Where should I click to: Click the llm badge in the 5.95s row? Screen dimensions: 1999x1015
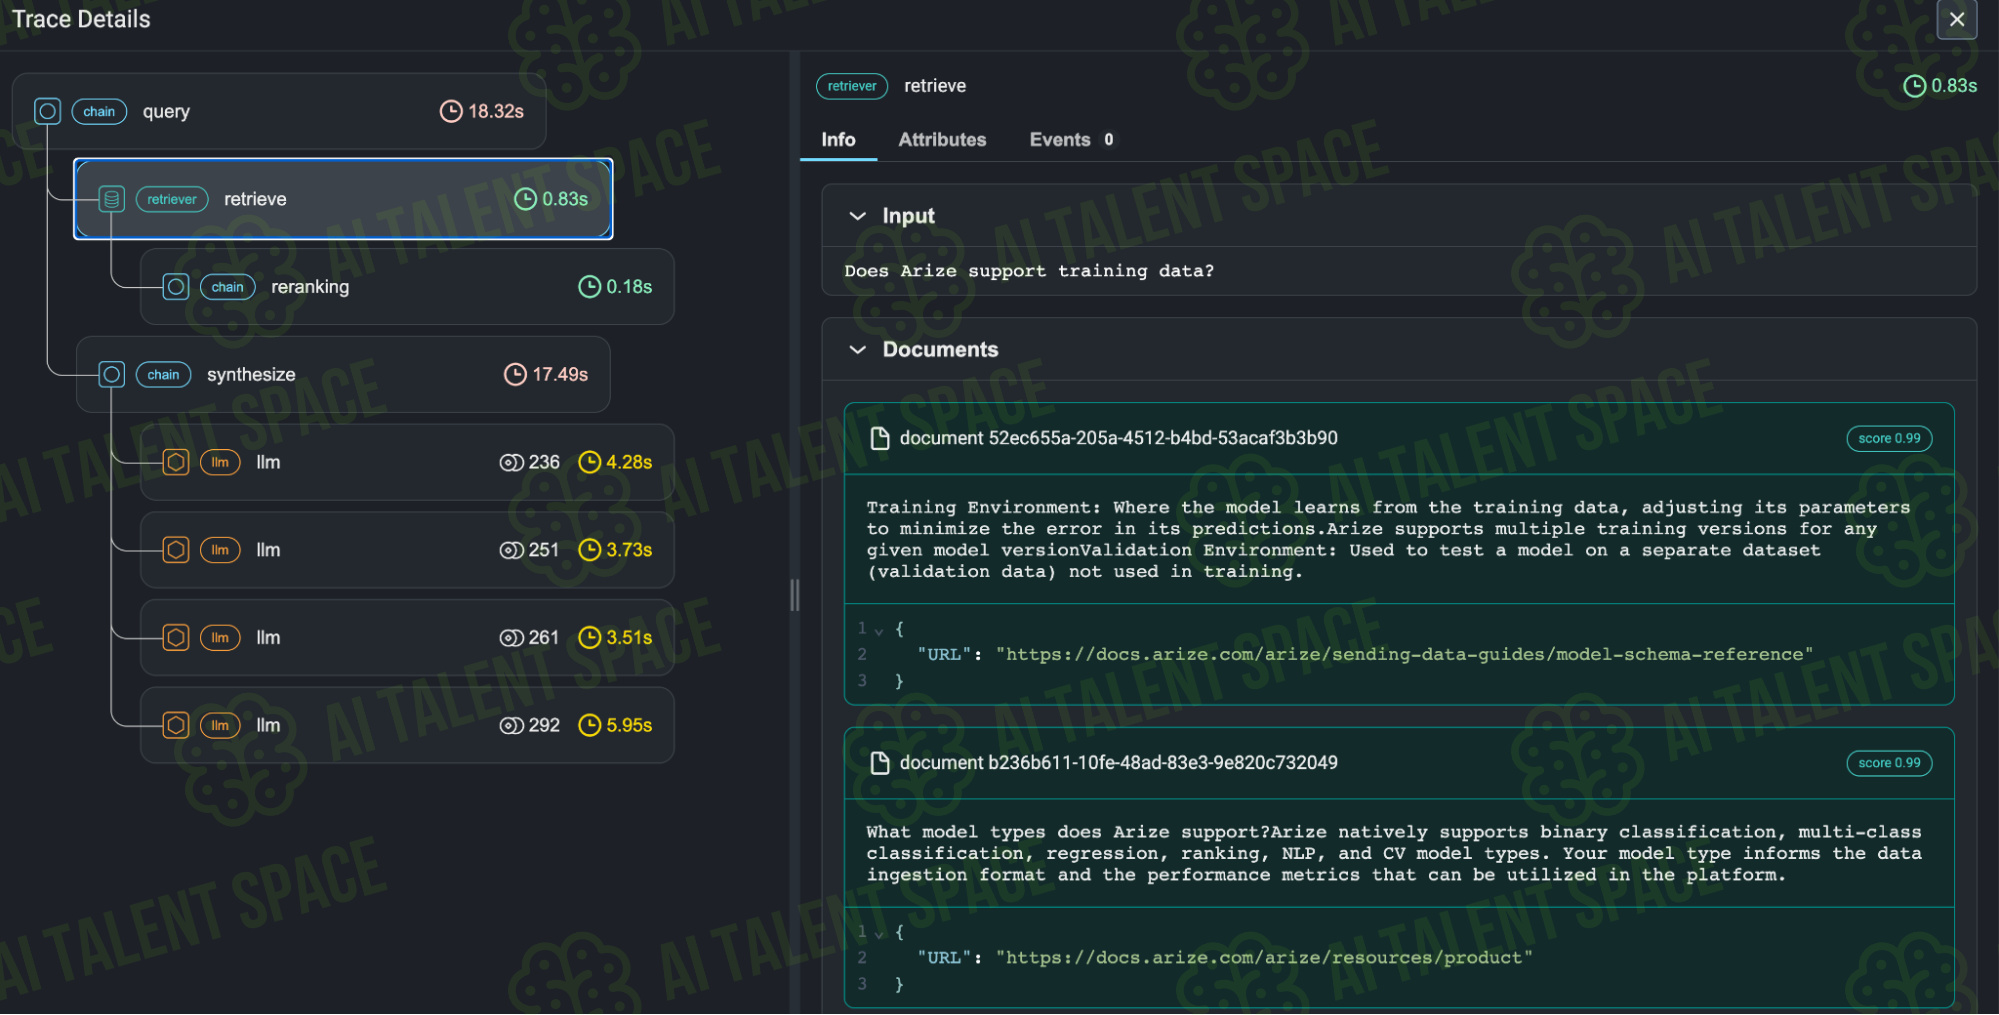coord(220,725)
